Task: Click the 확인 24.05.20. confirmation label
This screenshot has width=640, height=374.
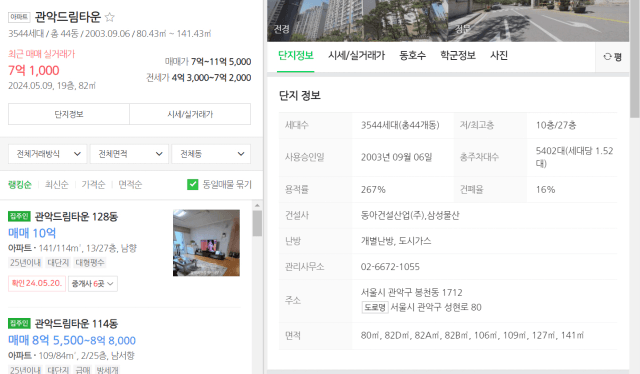Action: pyautogui.click(x=37, y=283)
